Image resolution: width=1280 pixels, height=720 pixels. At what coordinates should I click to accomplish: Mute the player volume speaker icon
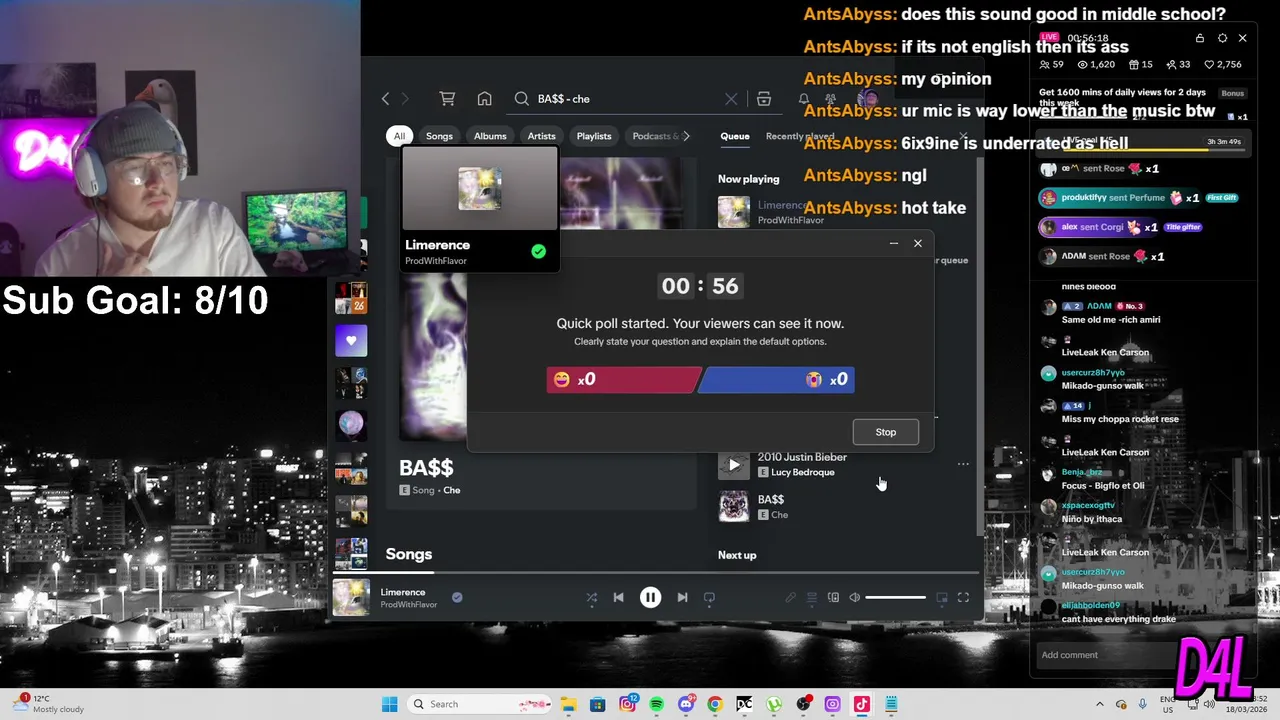click(854, 597)
